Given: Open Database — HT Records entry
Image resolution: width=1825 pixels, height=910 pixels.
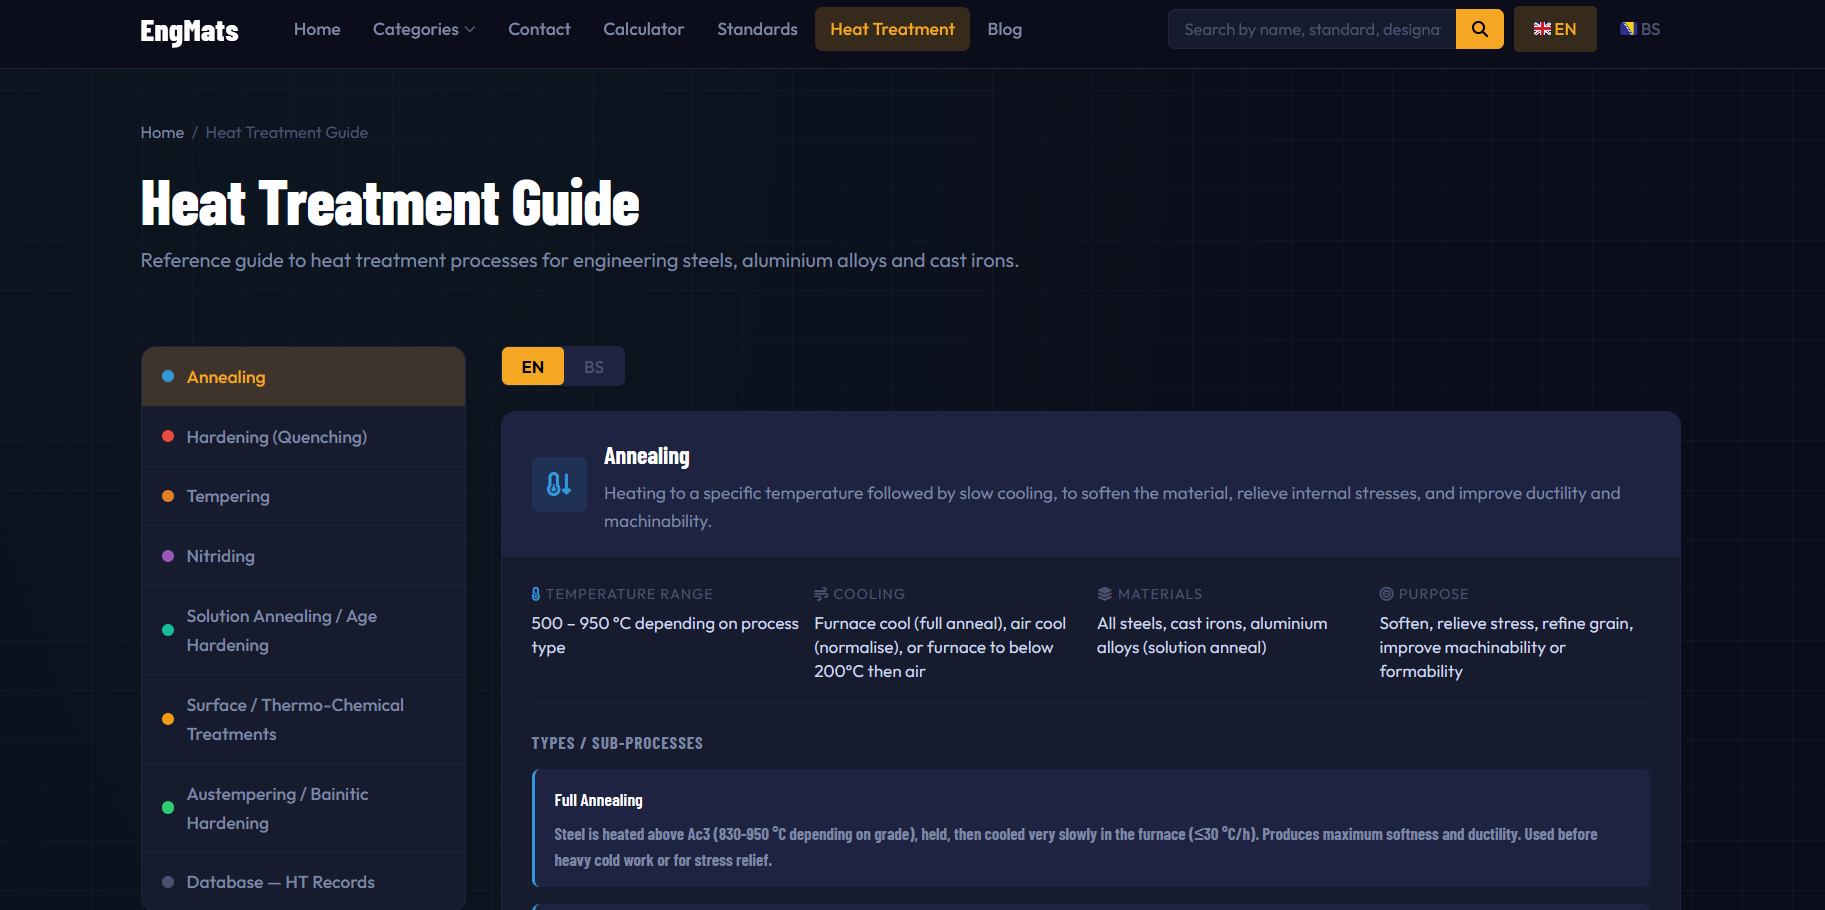Looking at the screenshot, I should 304,882.
